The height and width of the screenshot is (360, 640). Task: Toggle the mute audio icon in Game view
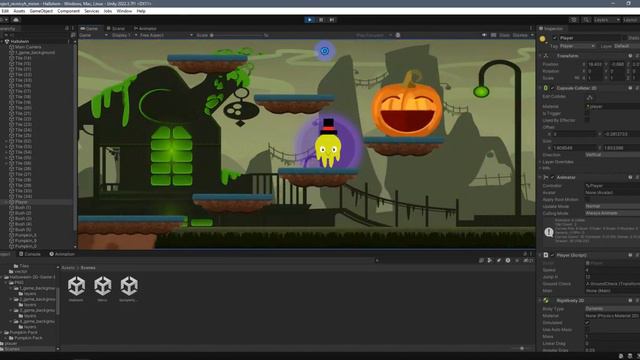click(484, 35)
